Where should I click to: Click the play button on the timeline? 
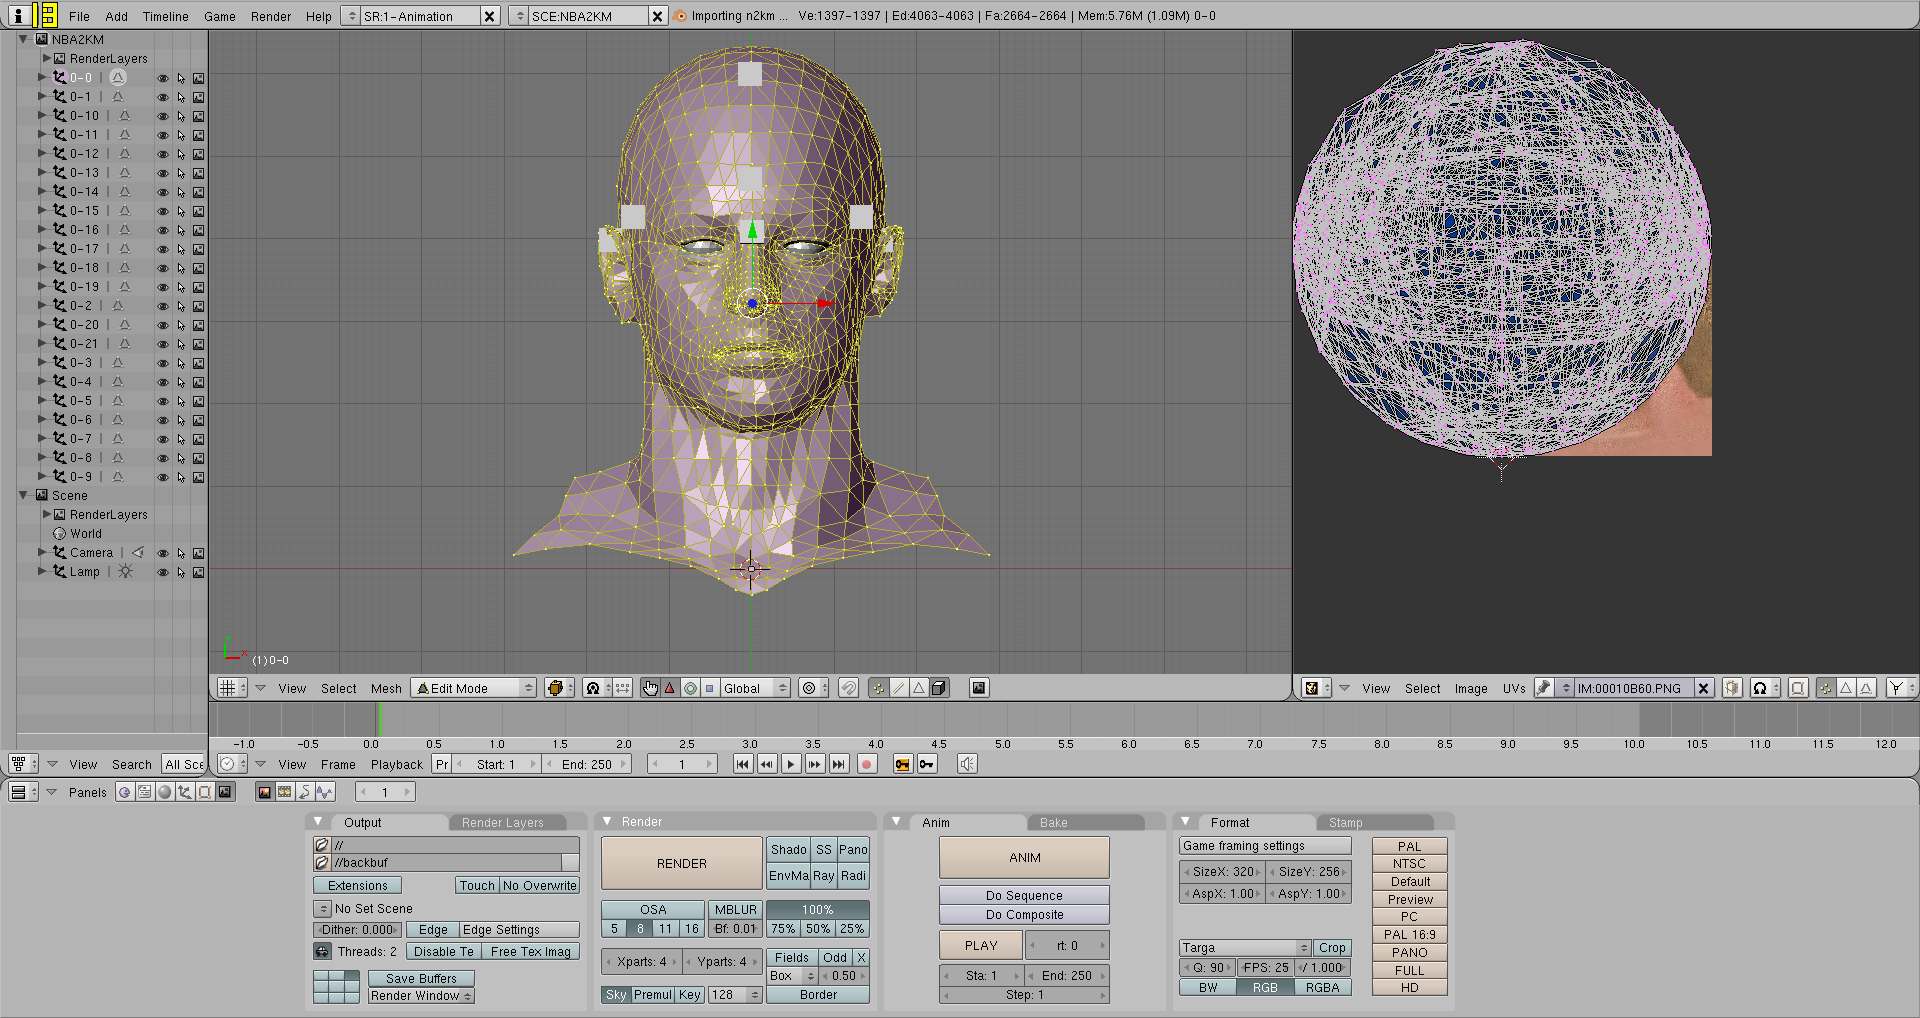coord(791,764)
